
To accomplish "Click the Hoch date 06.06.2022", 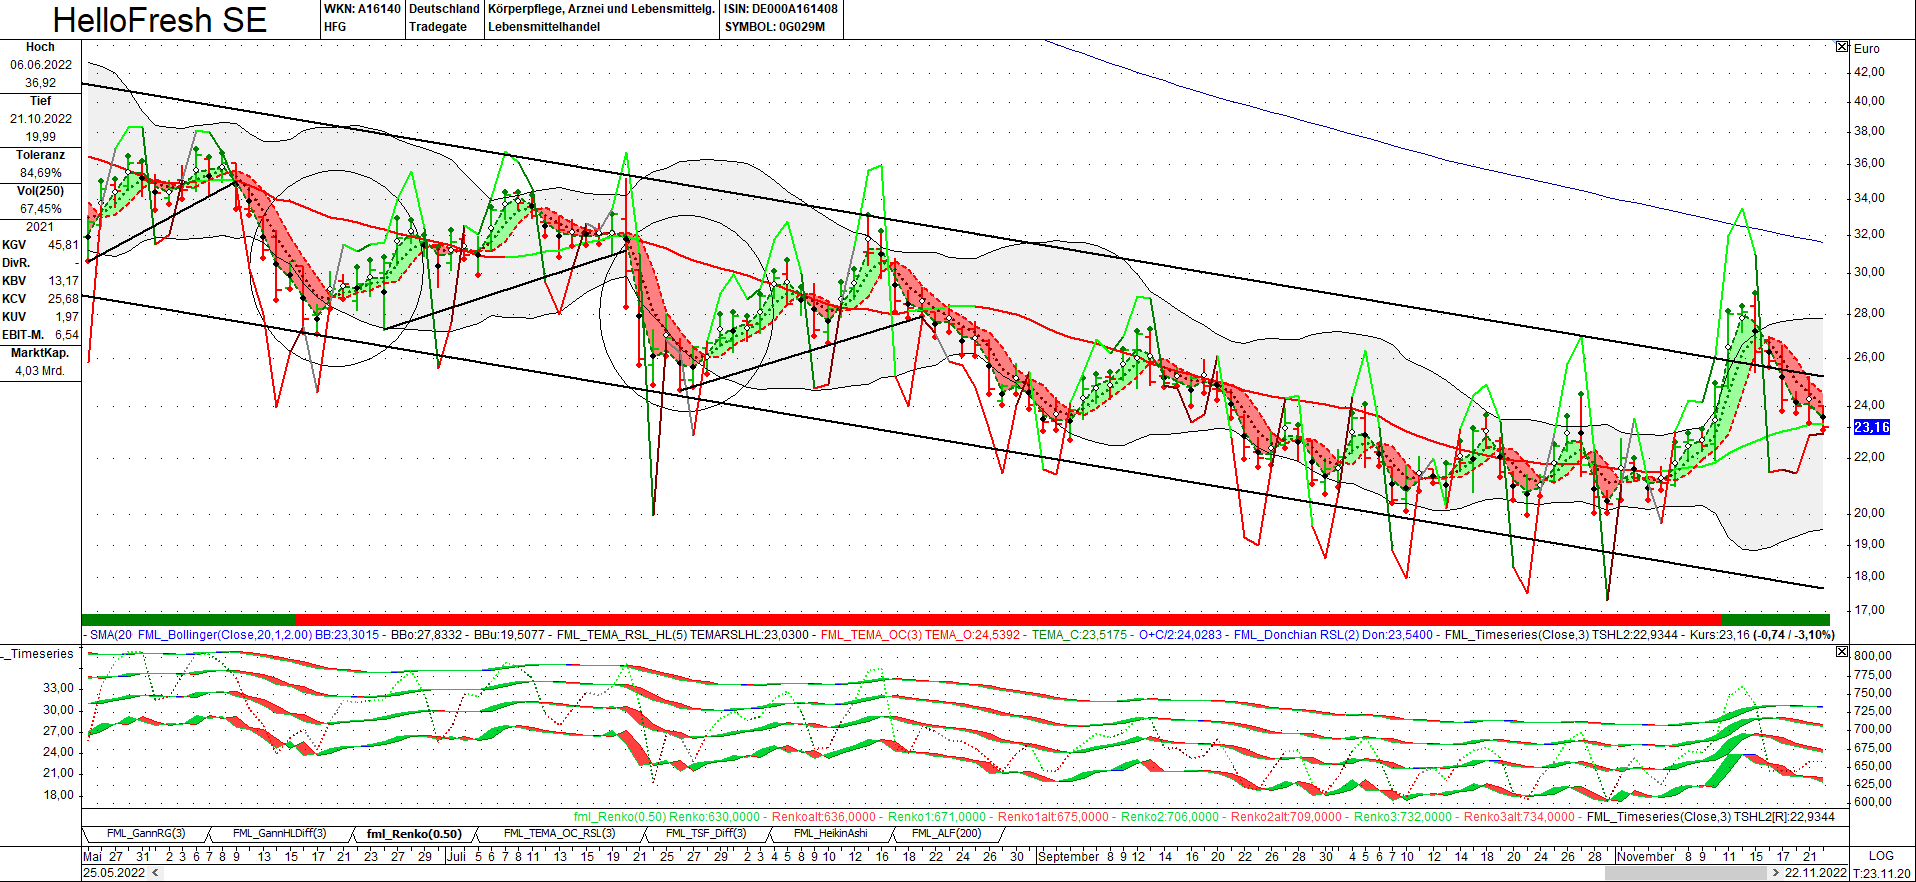I will [41, 65].
